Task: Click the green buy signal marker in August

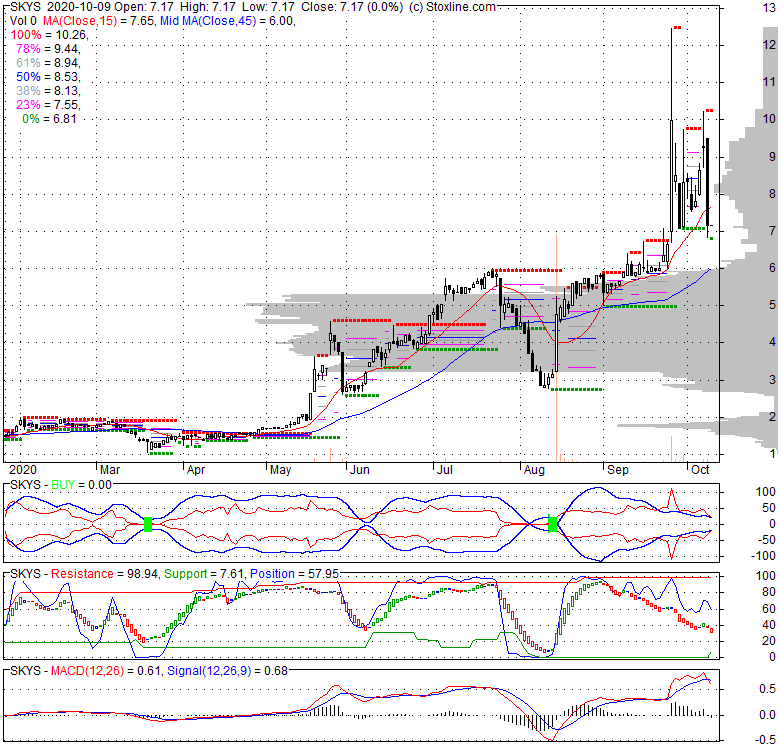Action: point(552,524)
